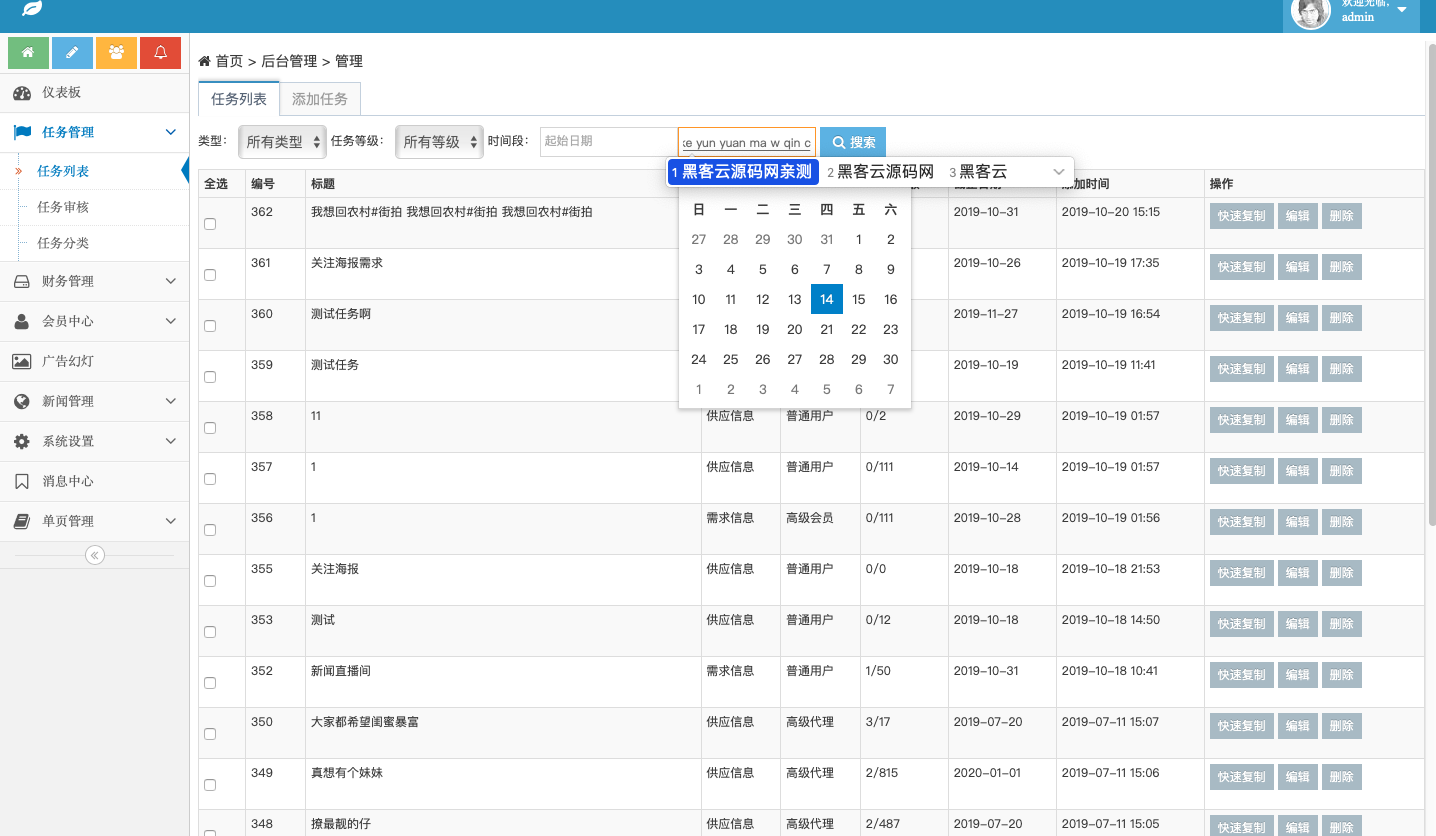Click 快速复制 for task 362

[1241, 216]
